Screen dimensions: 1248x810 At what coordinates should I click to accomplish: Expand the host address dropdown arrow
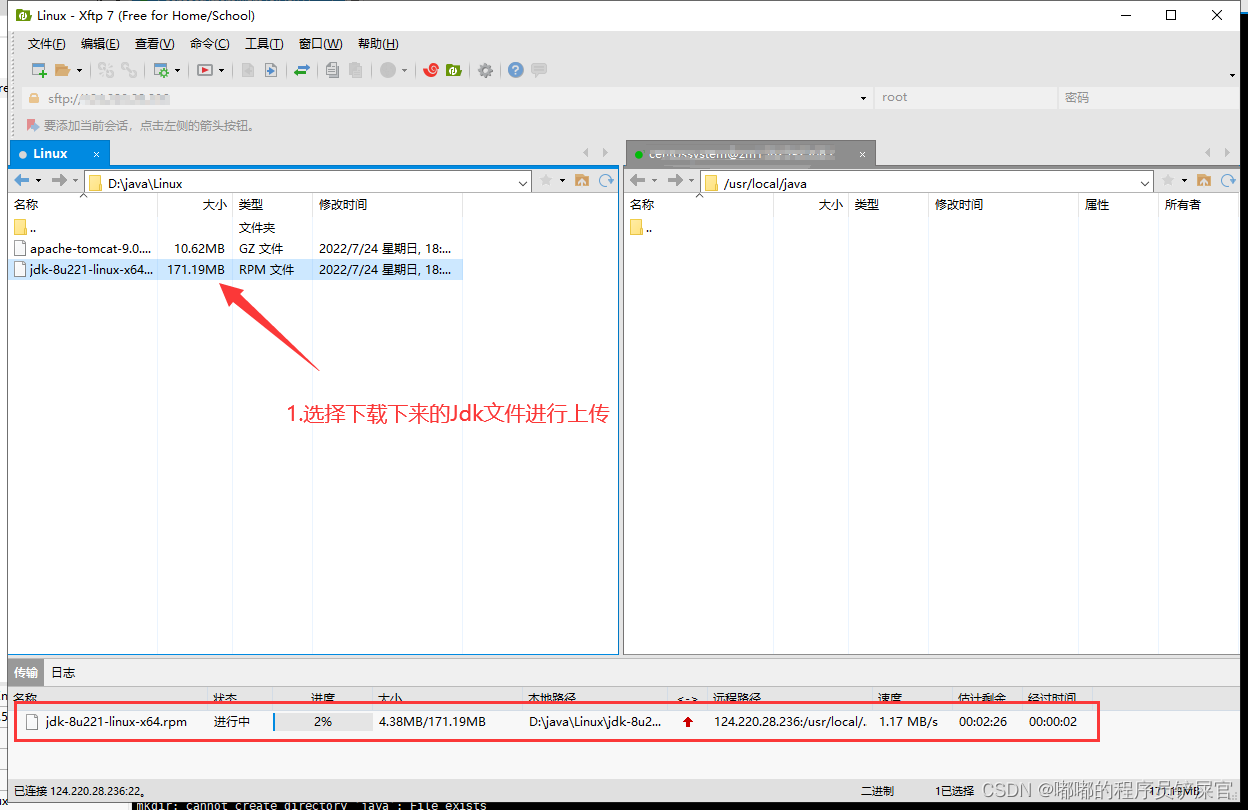pos(864,98)
